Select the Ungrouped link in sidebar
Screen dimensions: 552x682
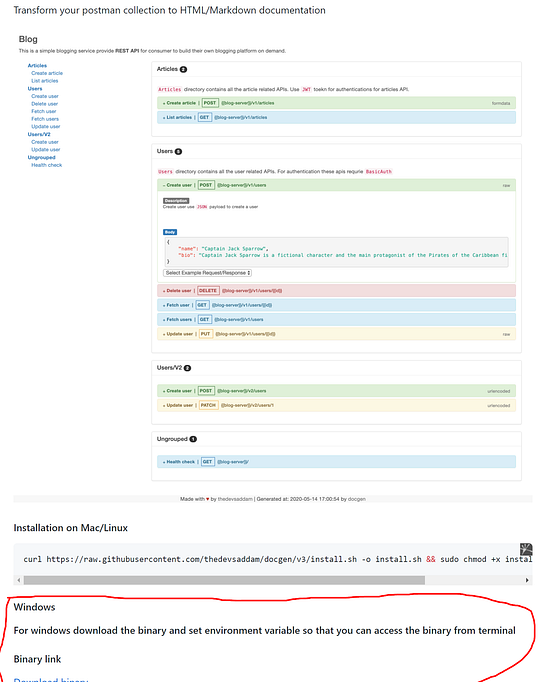[x=41, y=157]
